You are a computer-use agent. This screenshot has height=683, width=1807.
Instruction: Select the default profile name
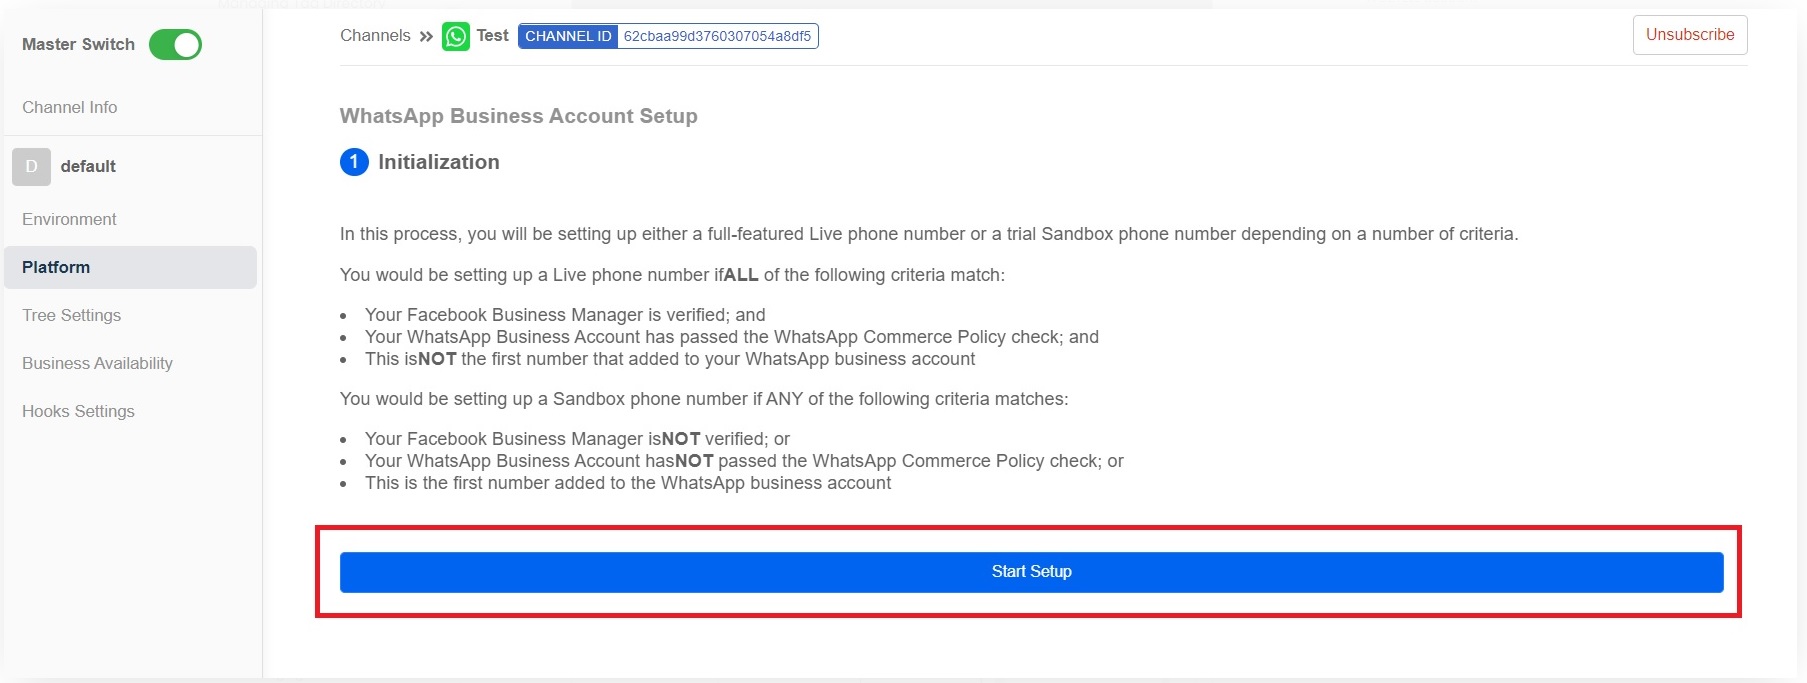(x=88, y=167)
